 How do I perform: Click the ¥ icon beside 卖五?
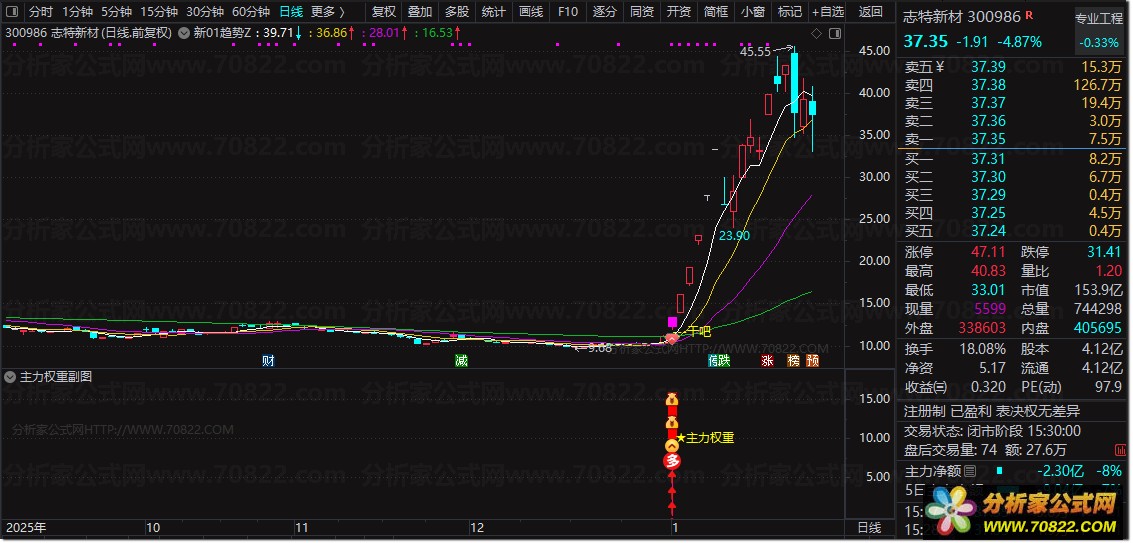tap(939, 67)
